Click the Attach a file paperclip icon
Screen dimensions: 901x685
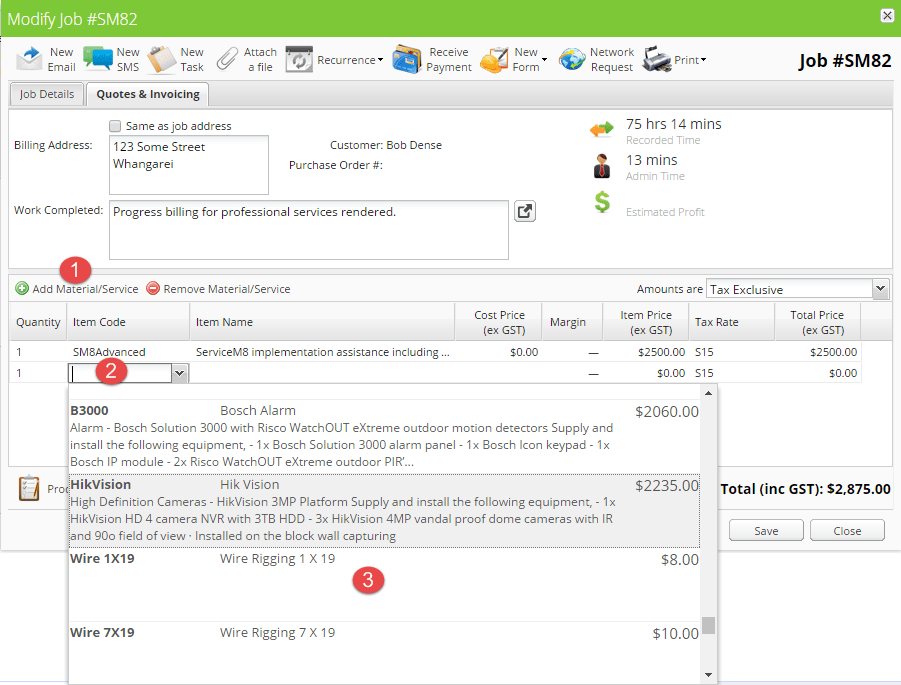tap(227, 59)
